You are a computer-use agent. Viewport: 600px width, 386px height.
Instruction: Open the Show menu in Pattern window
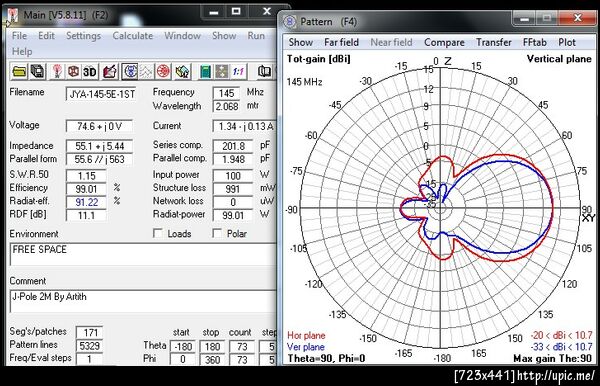[x=301, y=42]
